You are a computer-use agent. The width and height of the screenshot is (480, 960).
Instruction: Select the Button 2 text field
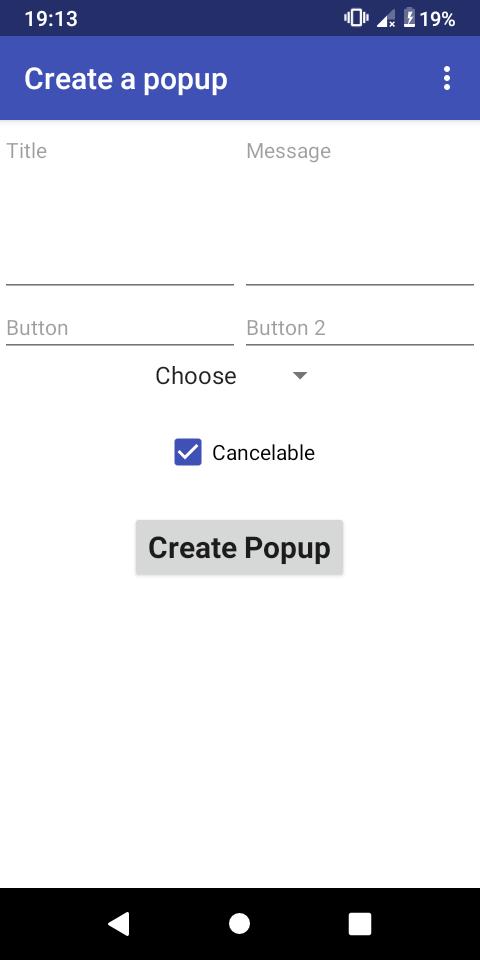tap(360, 328)
